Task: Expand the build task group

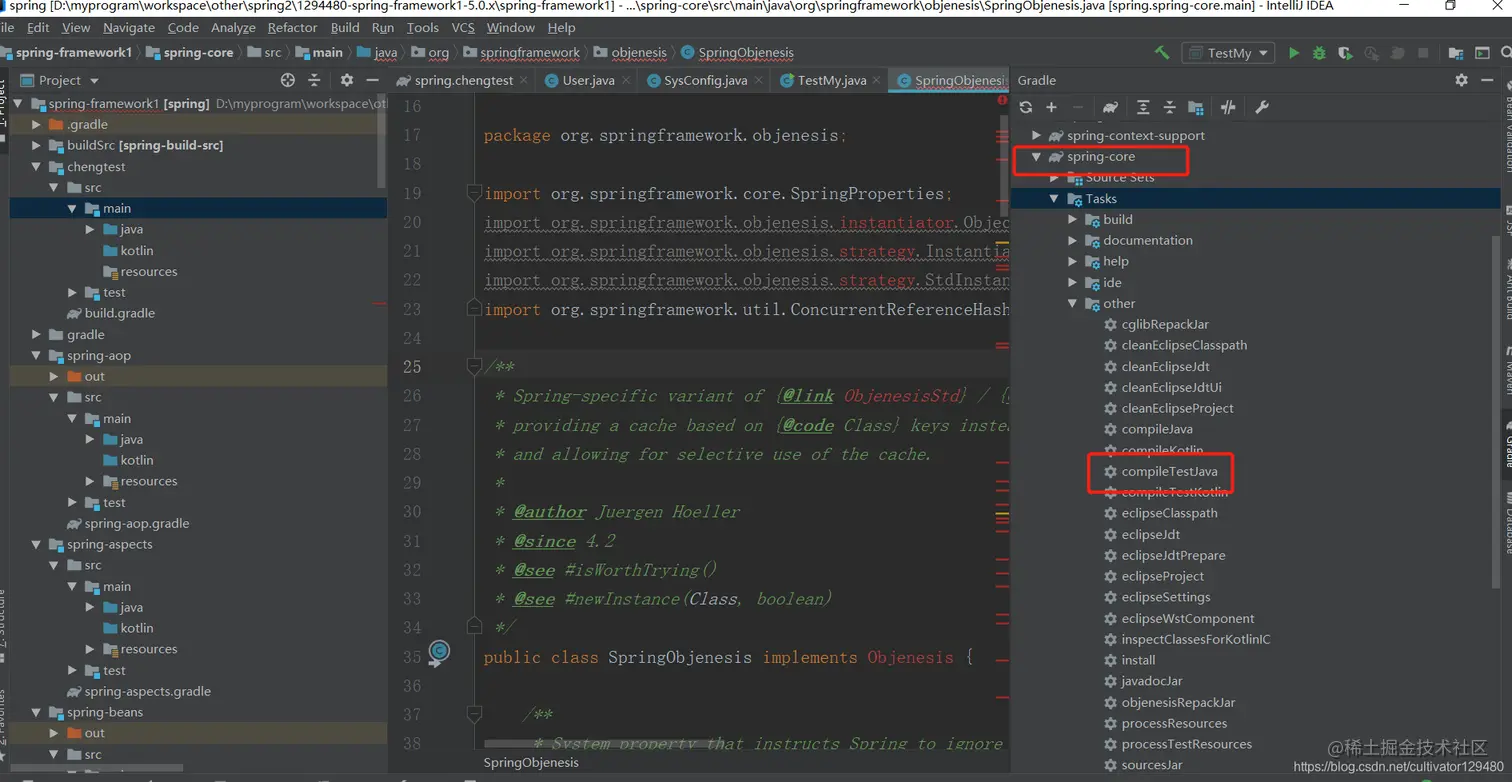Action: (1072, 219)
